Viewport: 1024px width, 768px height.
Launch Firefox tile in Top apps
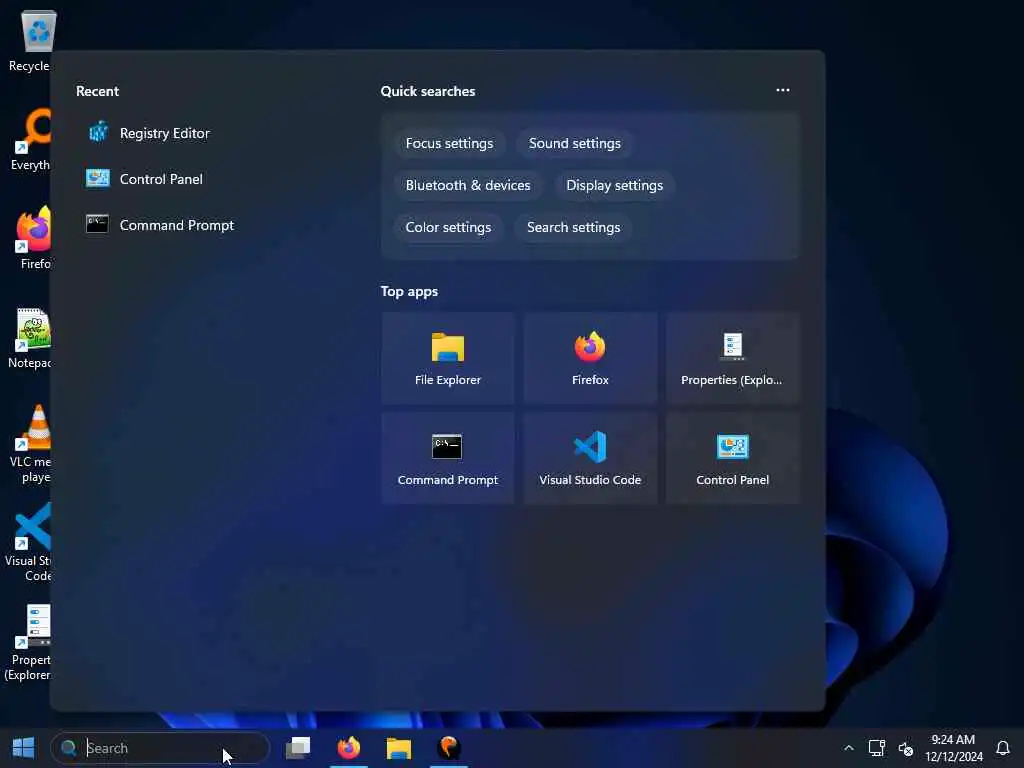590,358
